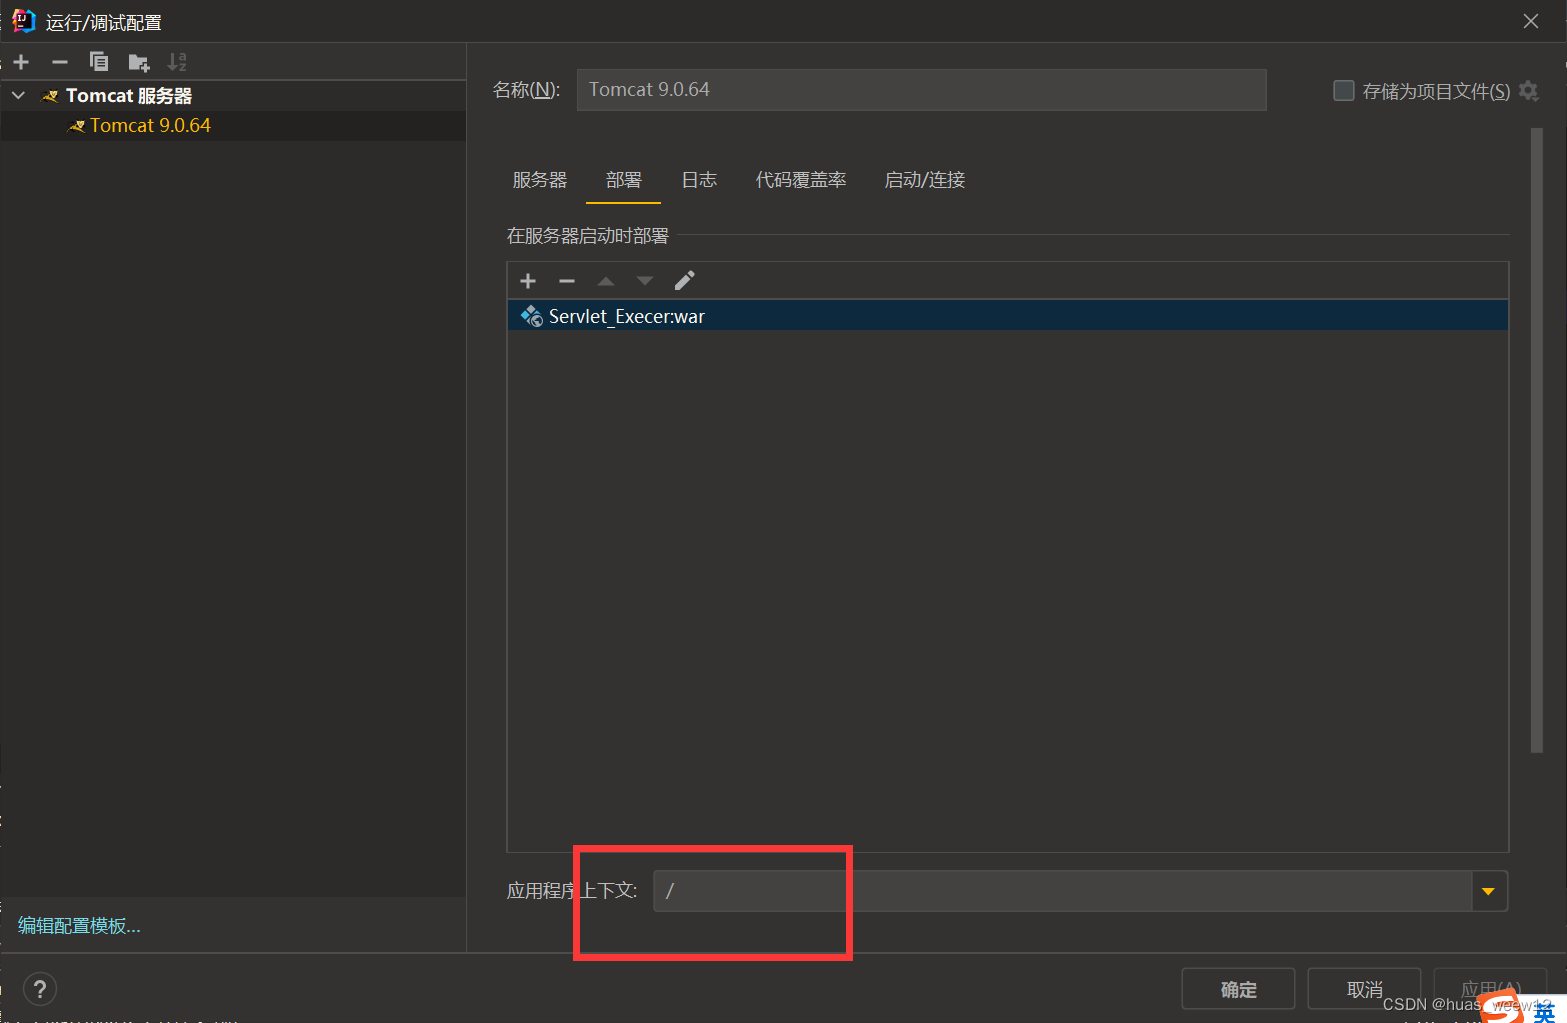This screenshot has width=1567, height=1023.
Task: Collapse the Tomcat 服务器 tree node
Action: (18, 96)
